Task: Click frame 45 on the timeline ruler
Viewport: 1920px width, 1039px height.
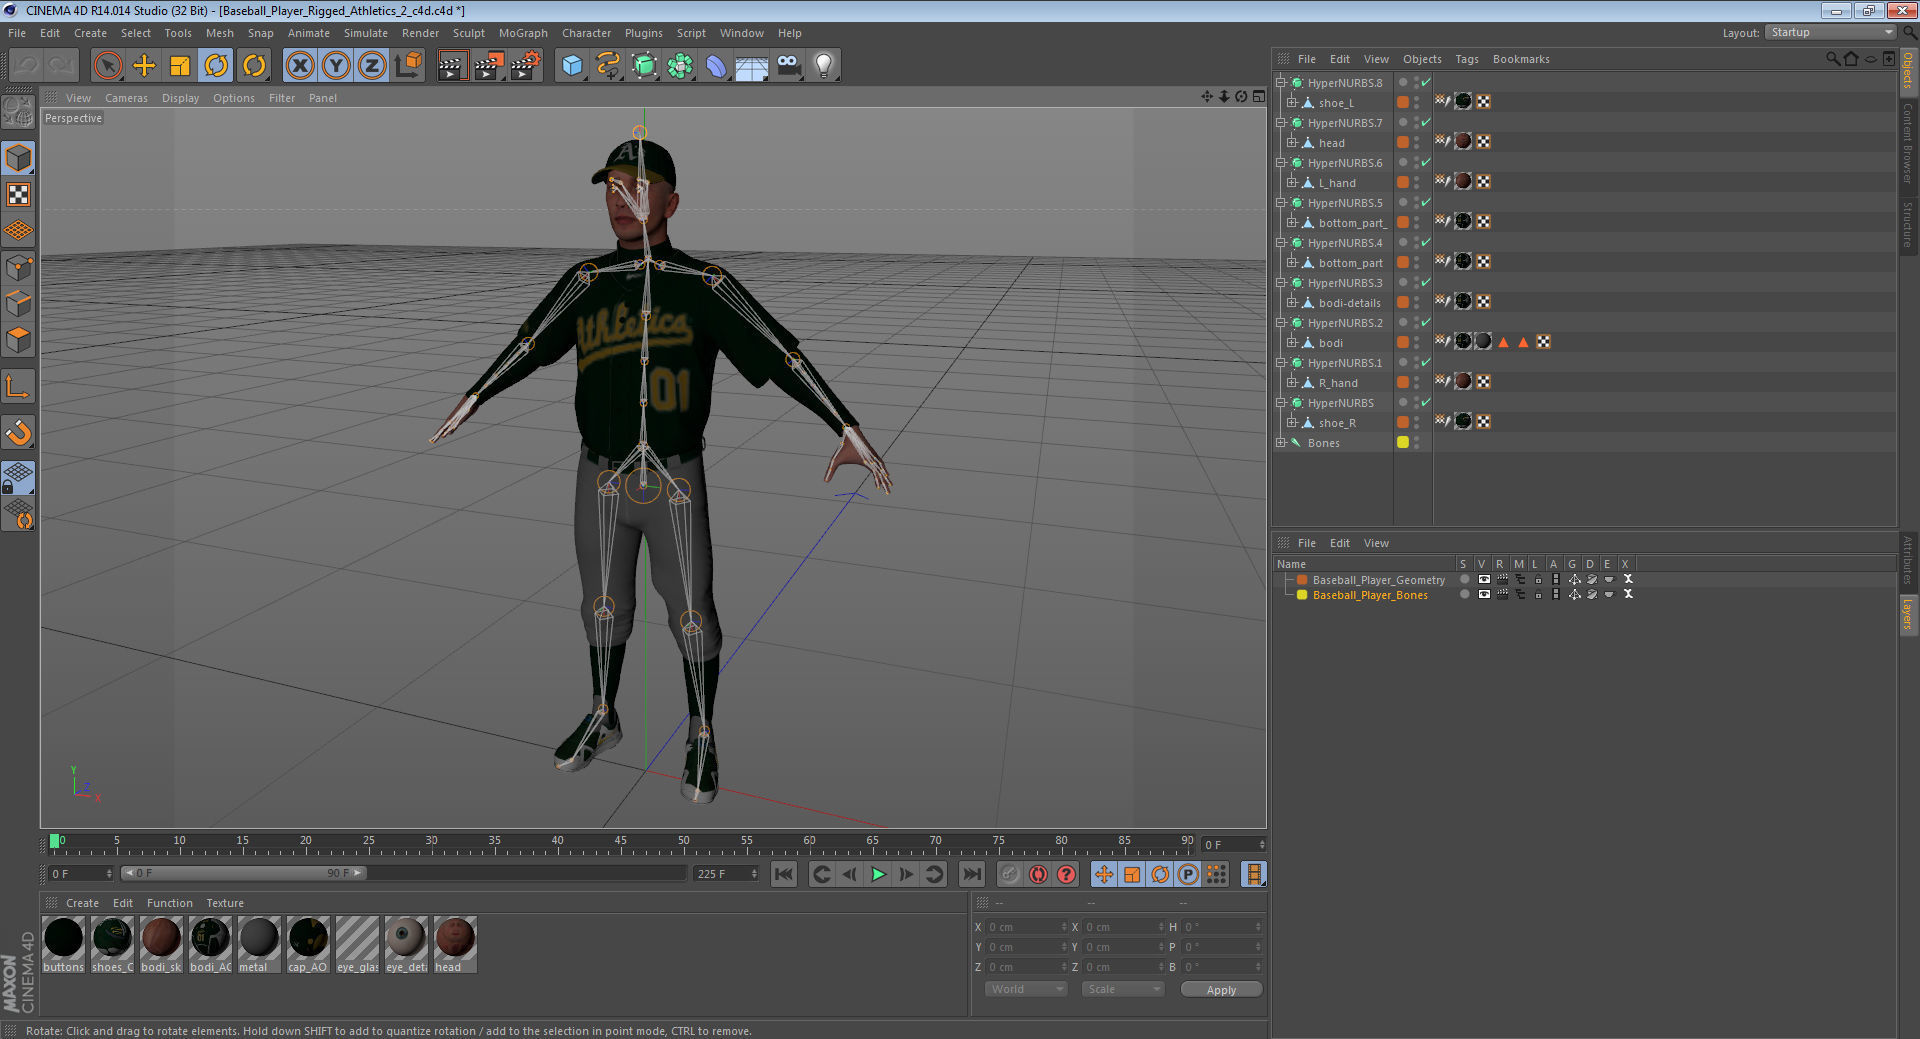Action: pos(620,843)
